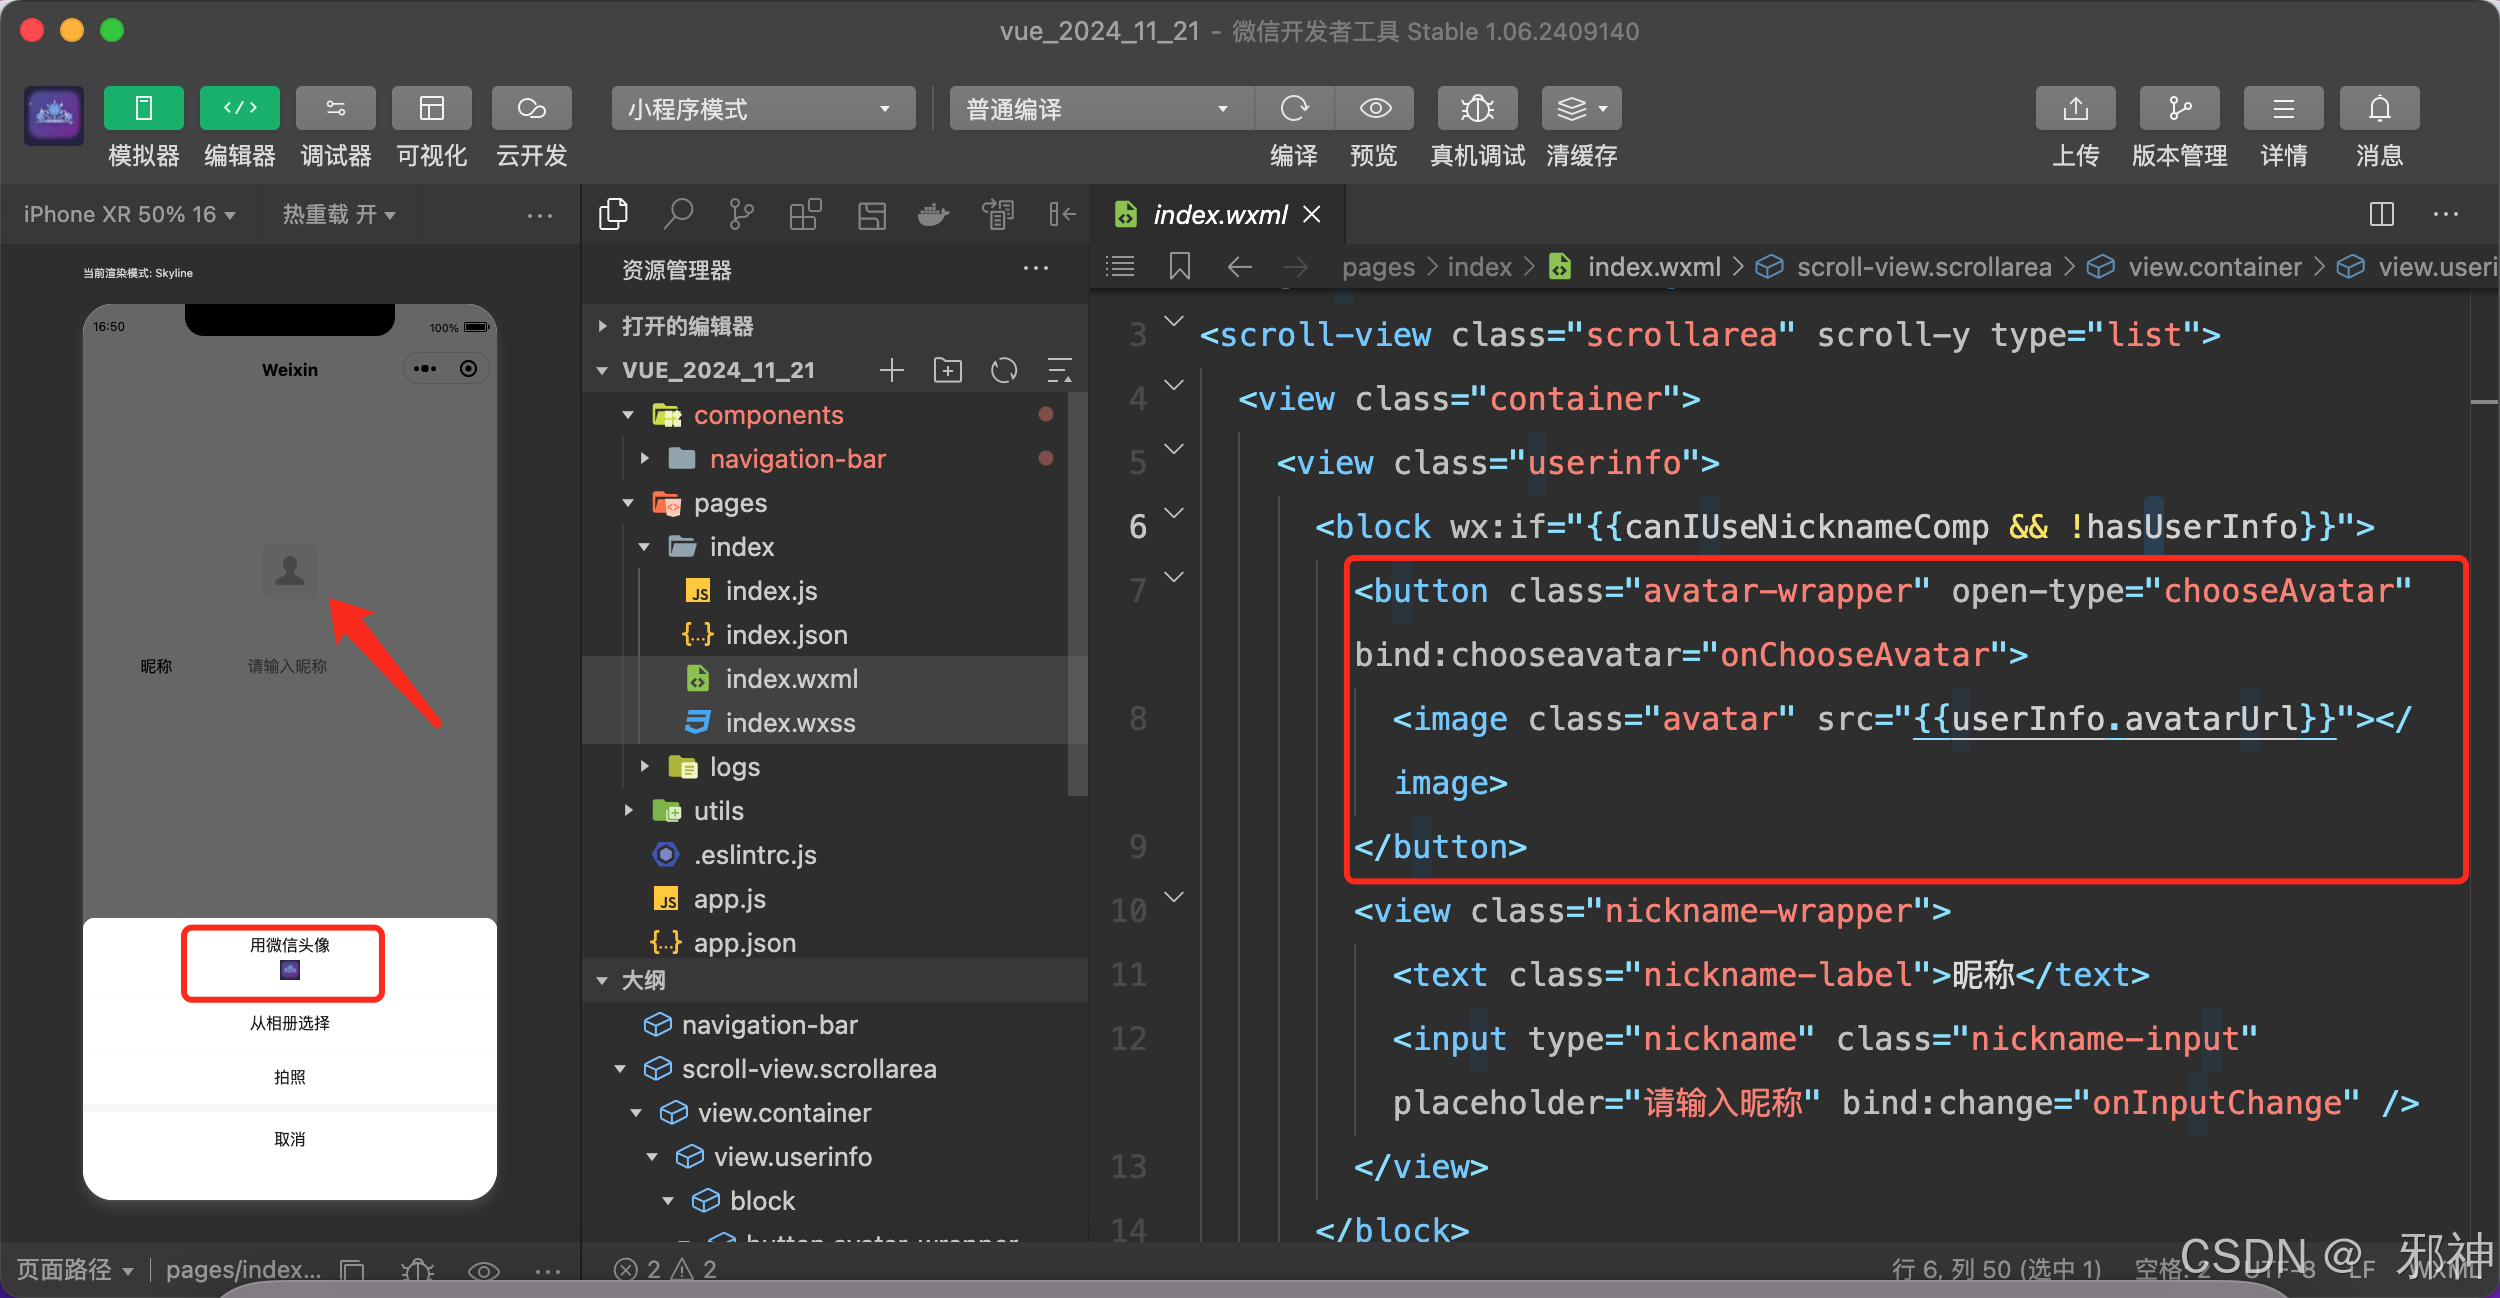Open Version Management (版本管理) icon

click(x=2179, y=108)
